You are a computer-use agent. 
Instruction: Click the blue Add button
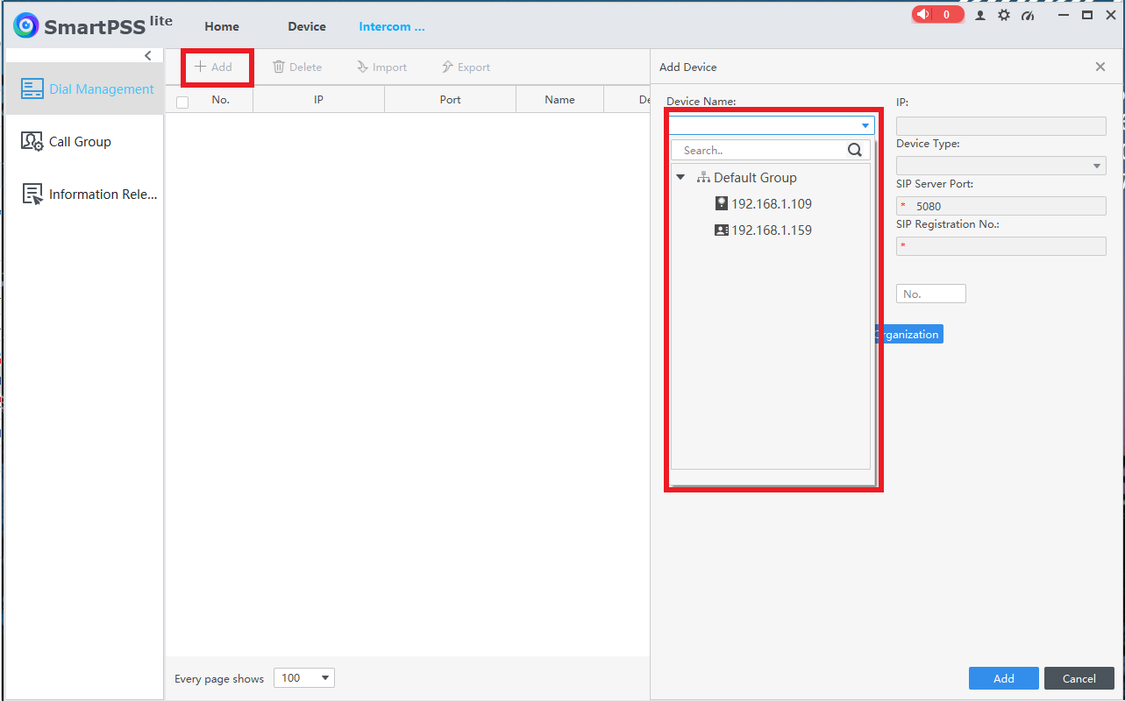click(1004, 678)
